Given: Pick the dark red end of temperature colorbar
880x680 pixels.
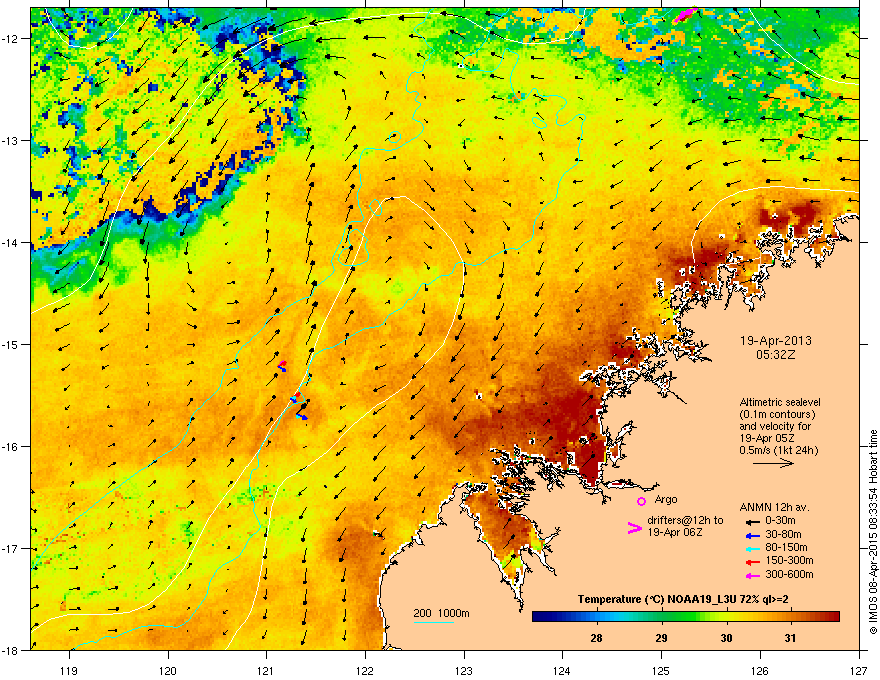Looking at the screenshot, I should pyautogui.click(x=832, y=617).
